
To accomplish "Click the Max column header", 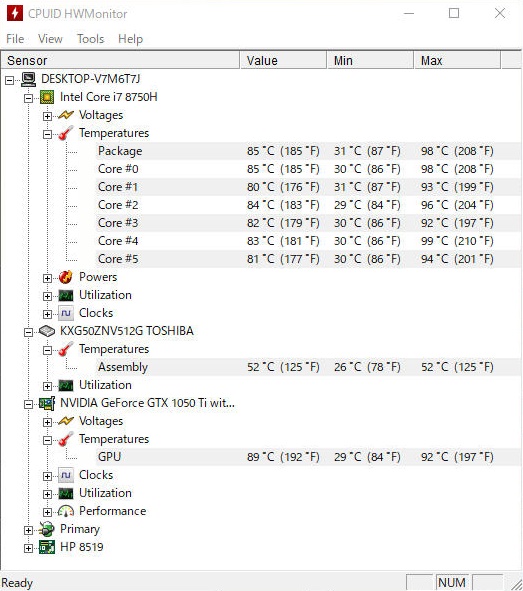I will (x=457, y=61).
